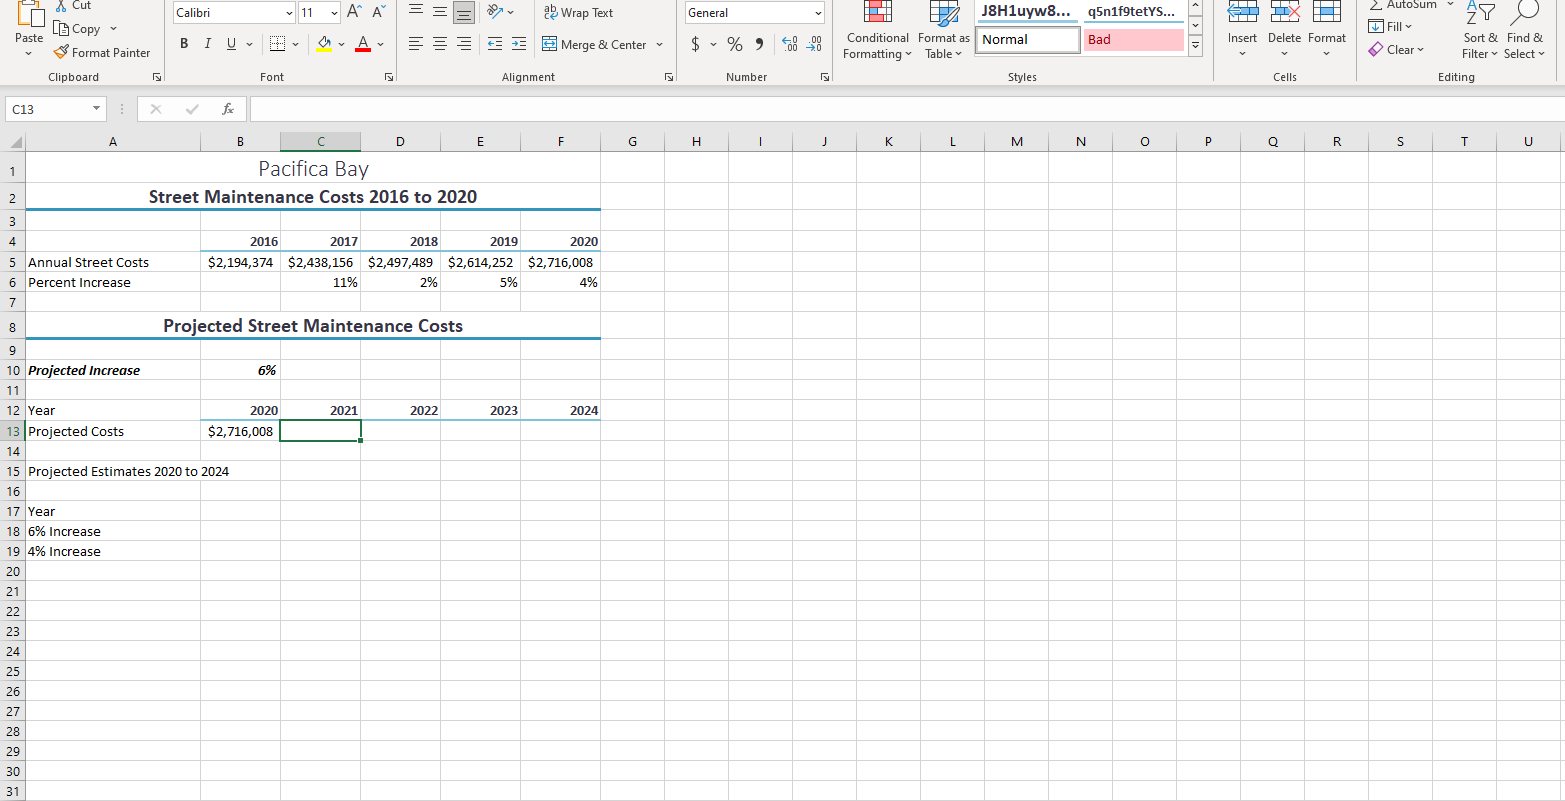The height and width of the screenshot is (801, 1565).
Task: Enable Wrap Text for the cell
Action: coord(578,14)
